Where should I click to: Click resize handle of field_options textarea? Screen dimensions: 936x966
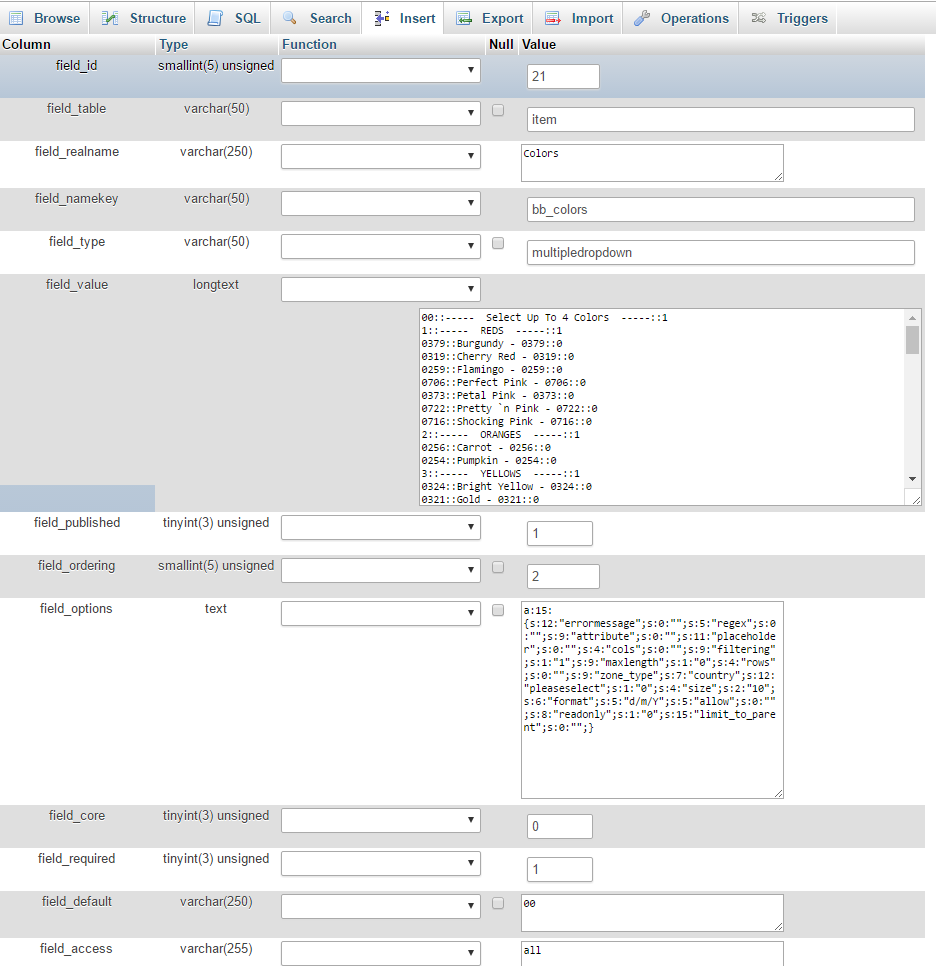(778, 794)
